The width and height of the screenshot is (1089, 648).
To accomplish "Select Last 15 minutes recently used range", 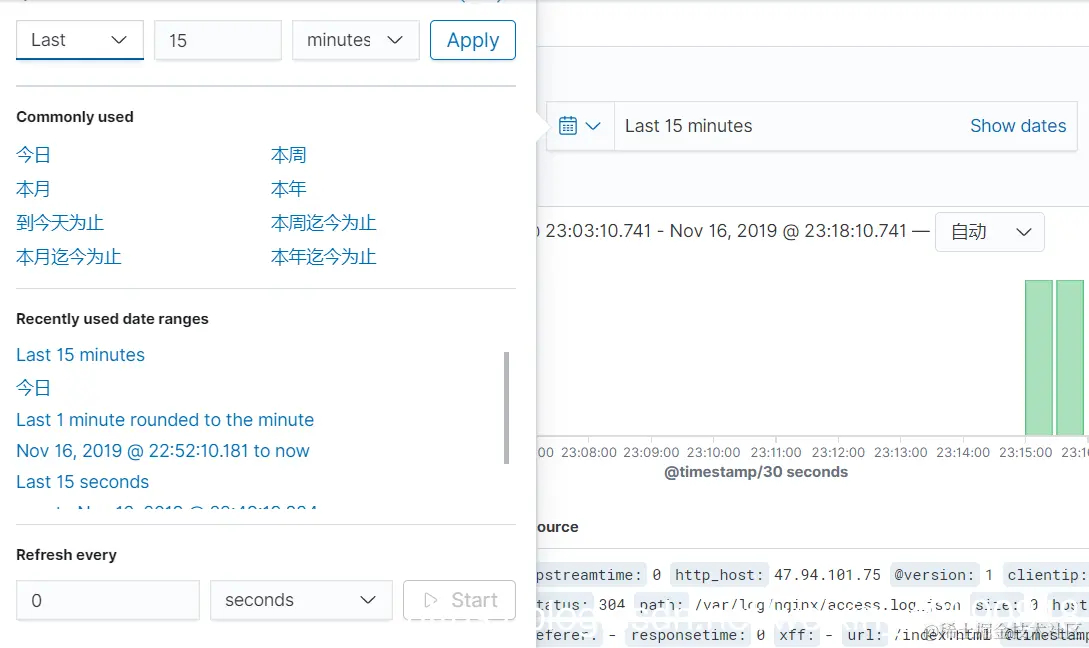I will [80, 355].
